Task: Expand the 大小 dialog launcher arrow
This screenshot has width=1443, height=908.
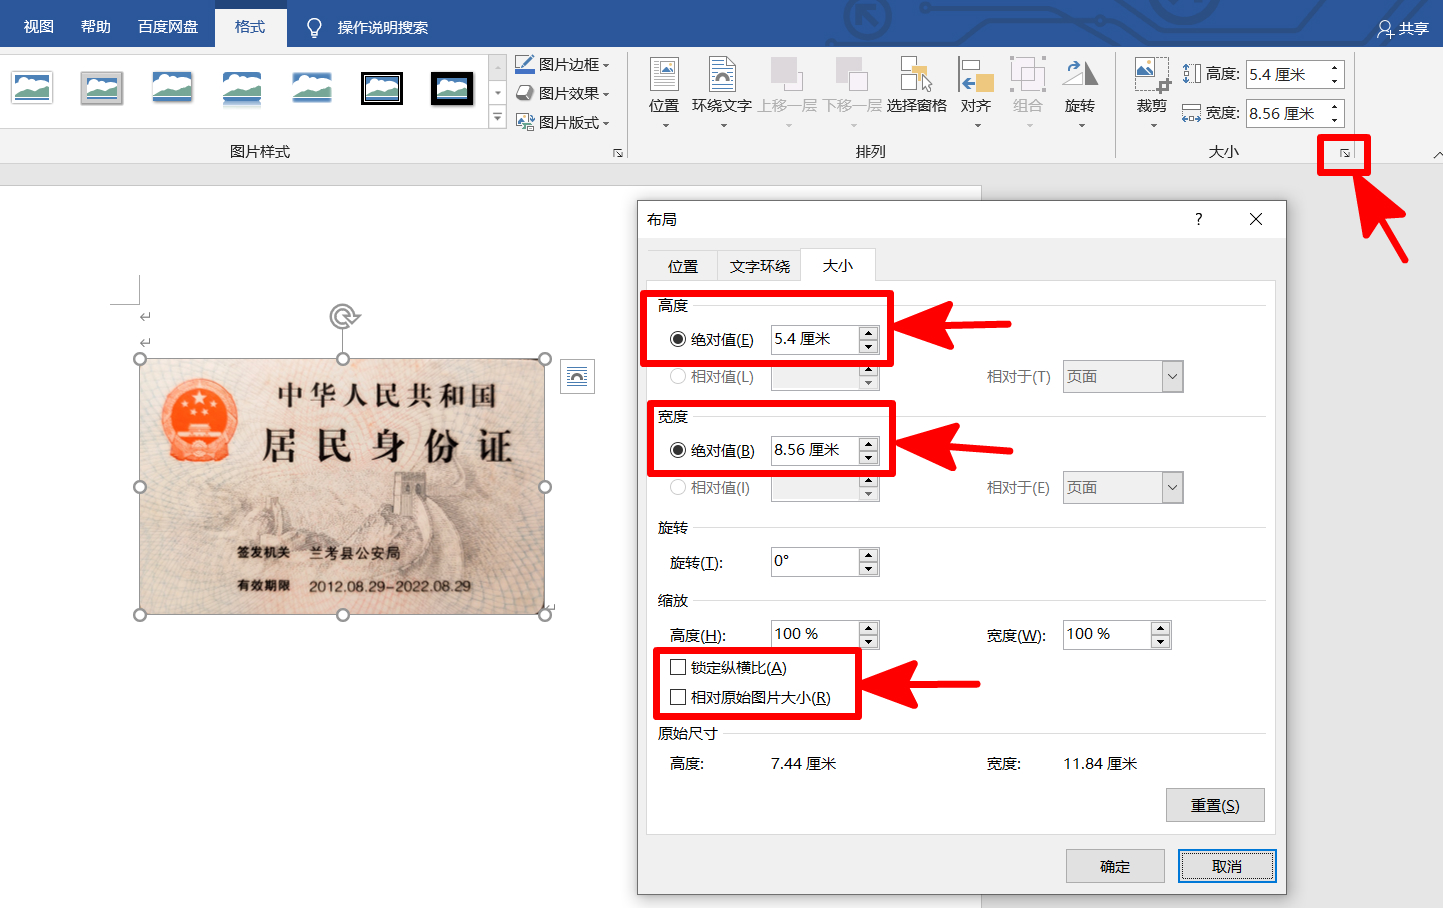Action: [x=1343, y=154]
